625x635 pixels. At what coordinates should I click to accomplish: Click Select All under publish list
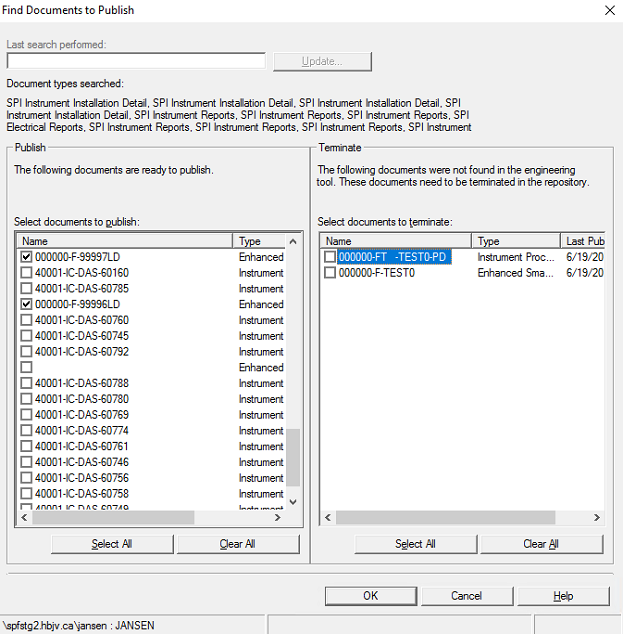pos(112,544)
